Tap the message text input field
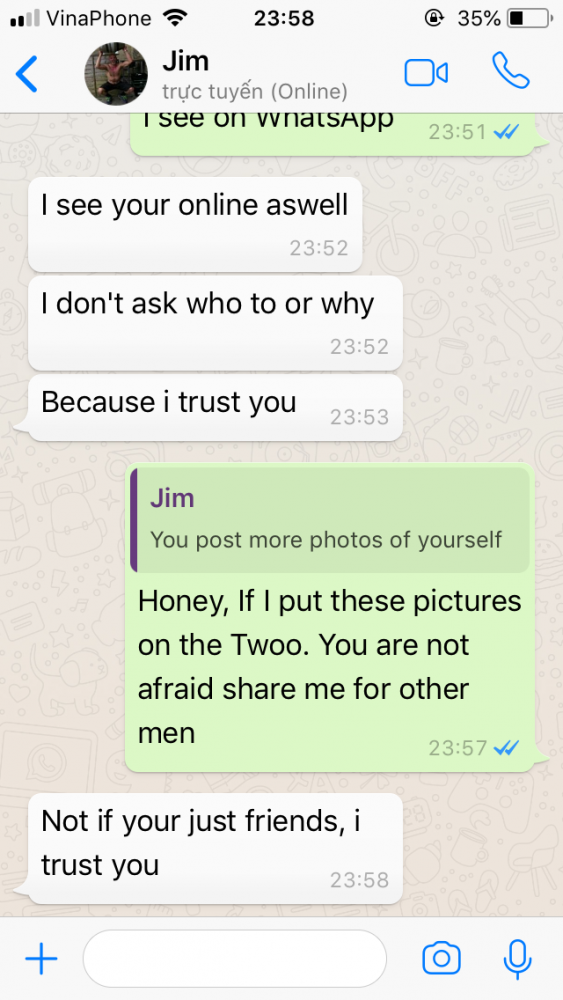563x1000 pixels. [235, 958]
